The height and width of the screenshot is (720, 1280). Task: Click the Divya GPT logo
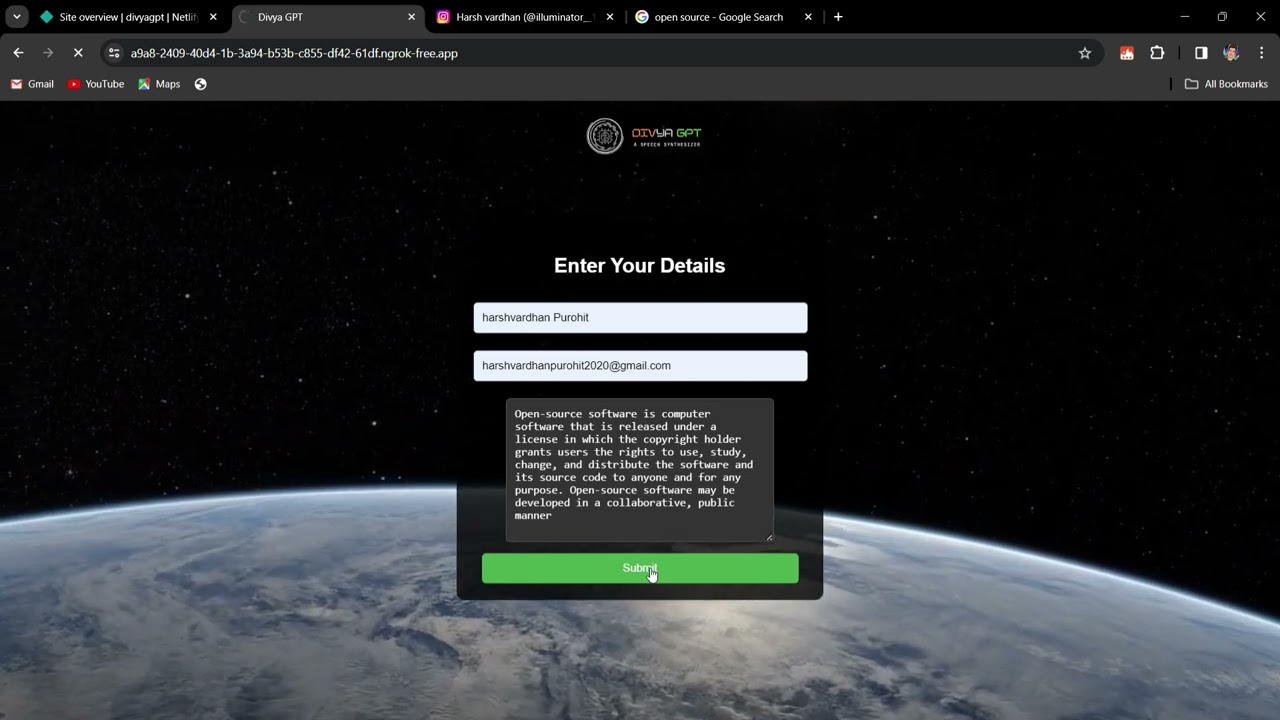point(644,136)
